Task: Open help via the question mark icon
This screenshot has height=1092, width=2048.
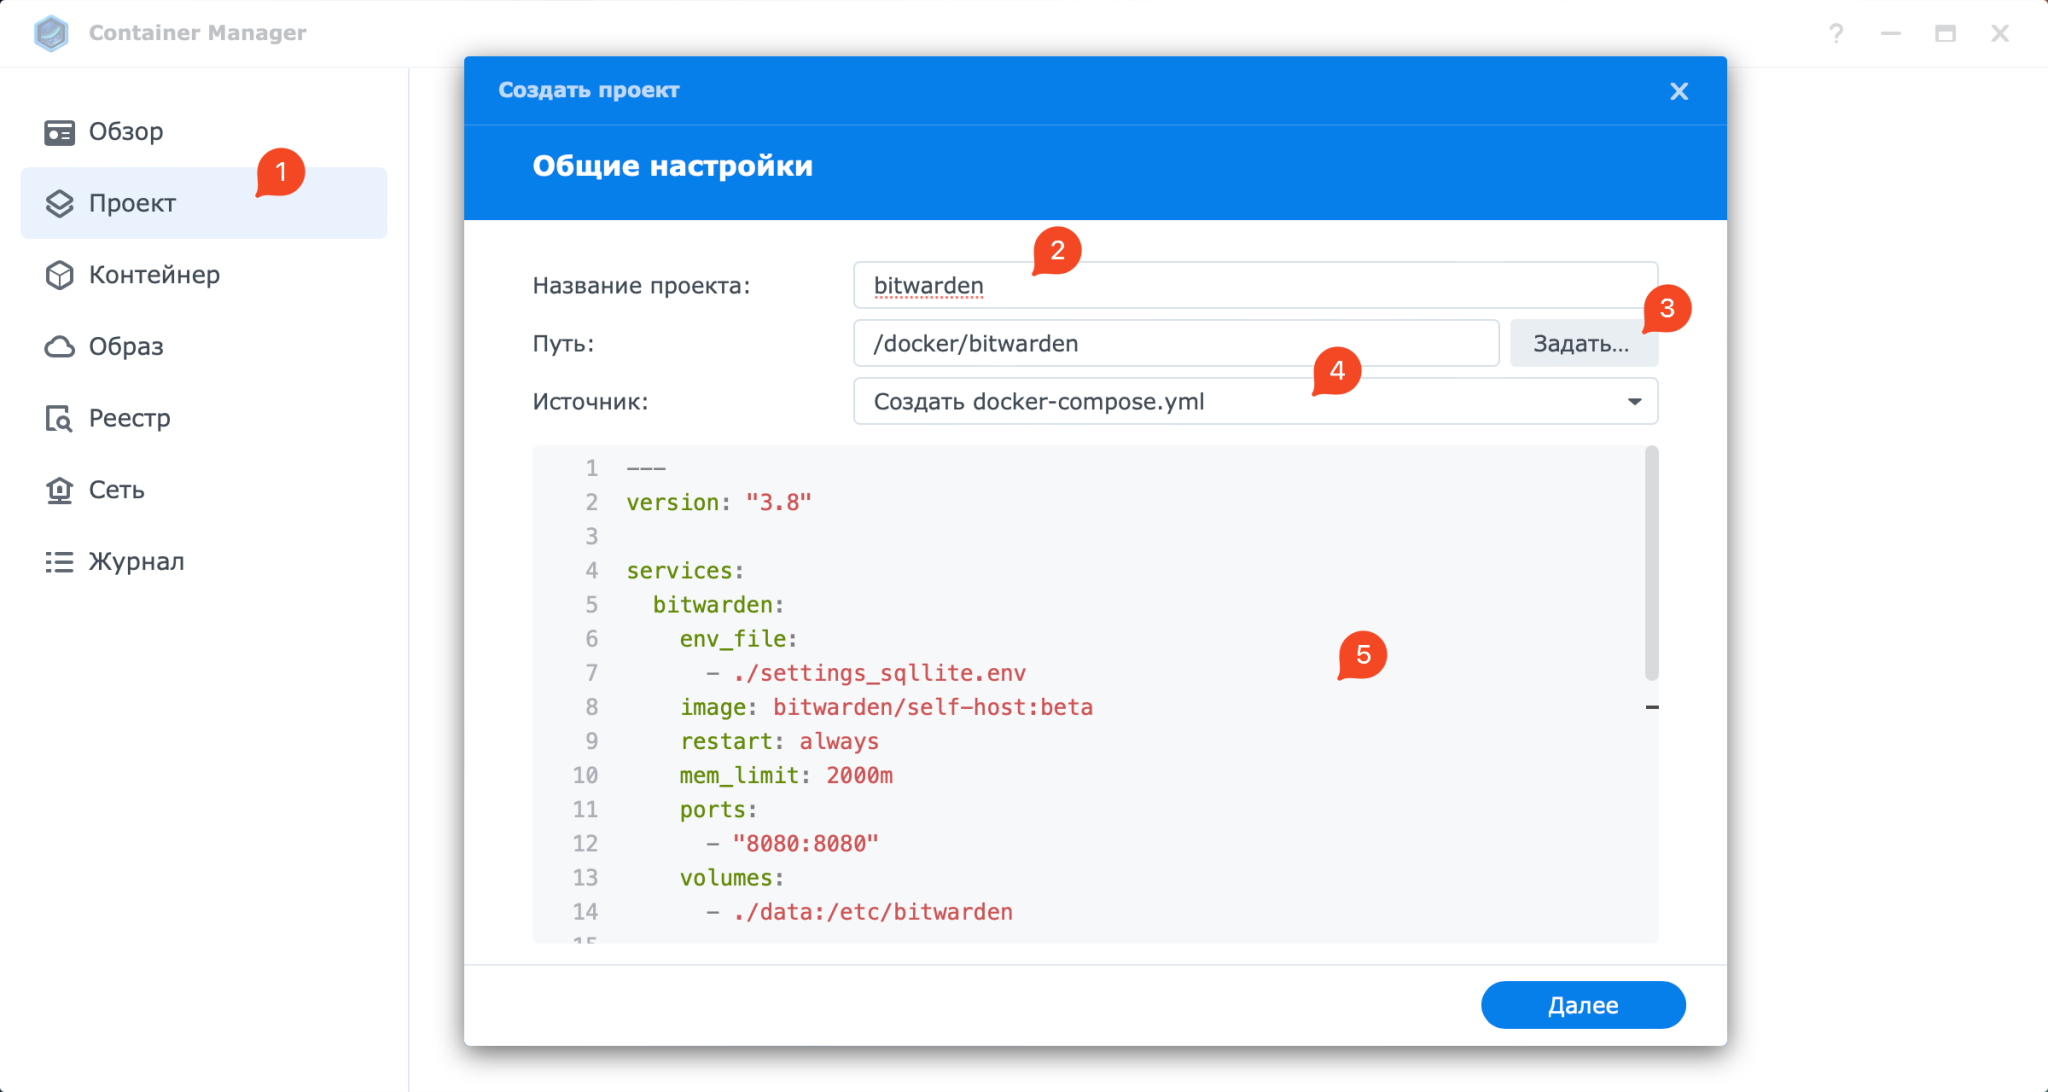Action: coord(1836,33)
